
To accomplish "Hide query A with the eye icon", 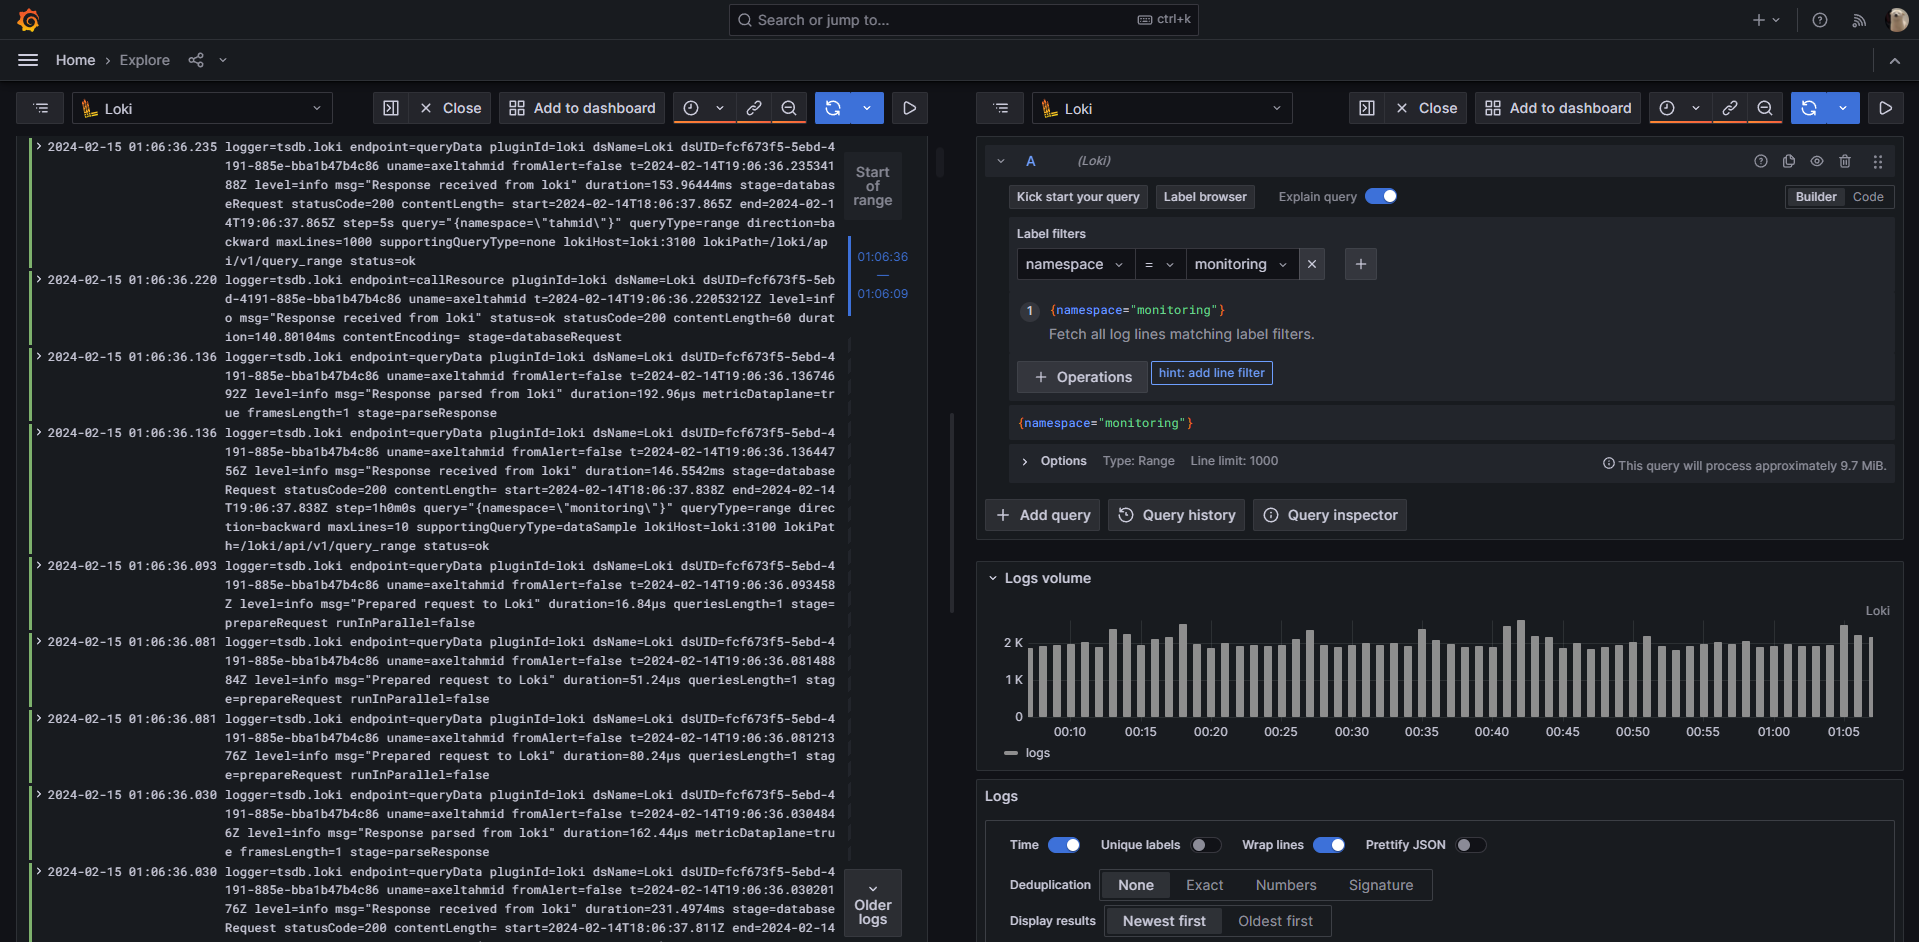I will coord(1817,161).
